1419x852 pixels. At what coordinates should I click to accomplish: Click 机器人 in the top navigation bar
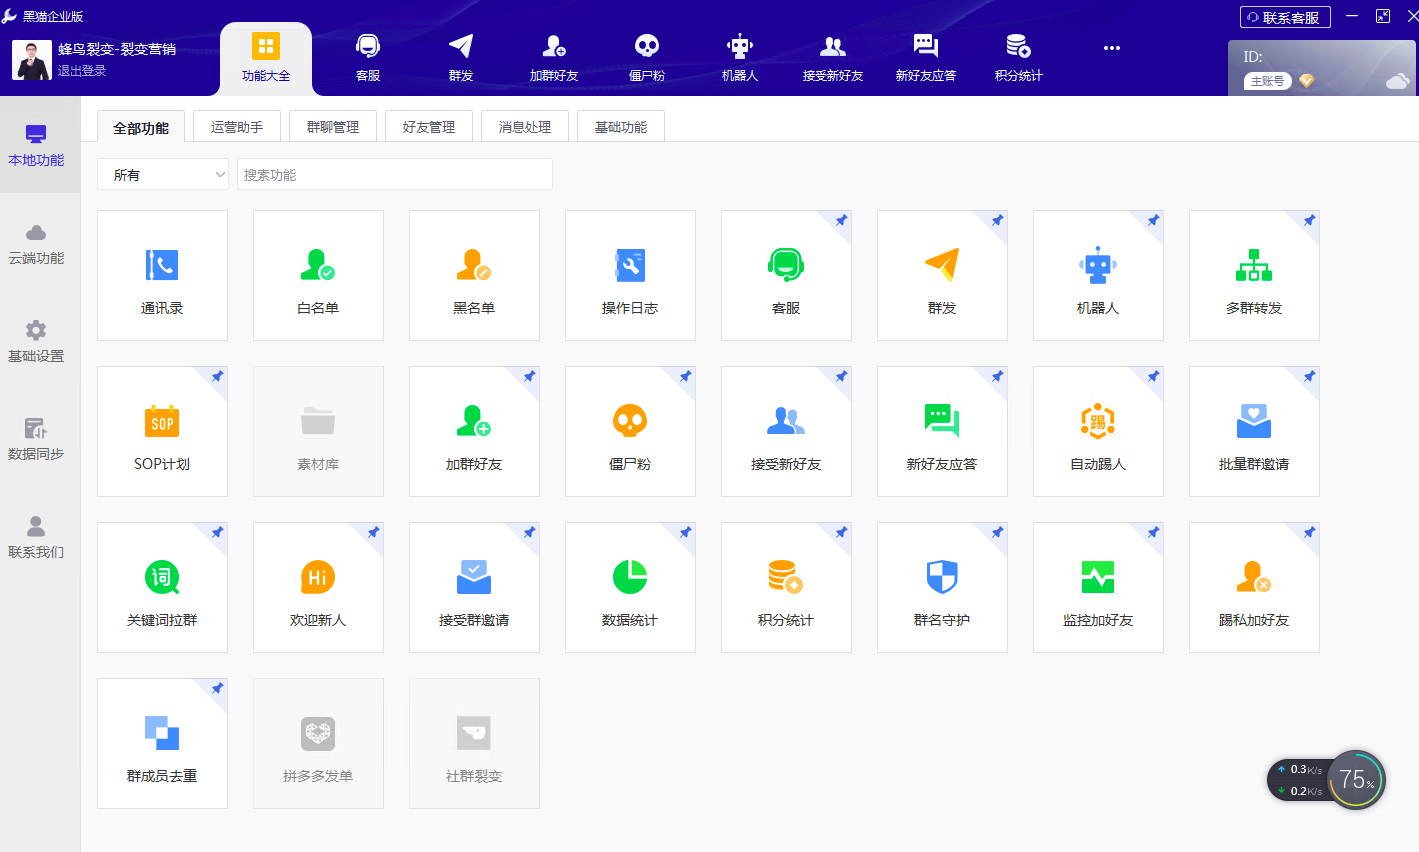click(740, 58)
